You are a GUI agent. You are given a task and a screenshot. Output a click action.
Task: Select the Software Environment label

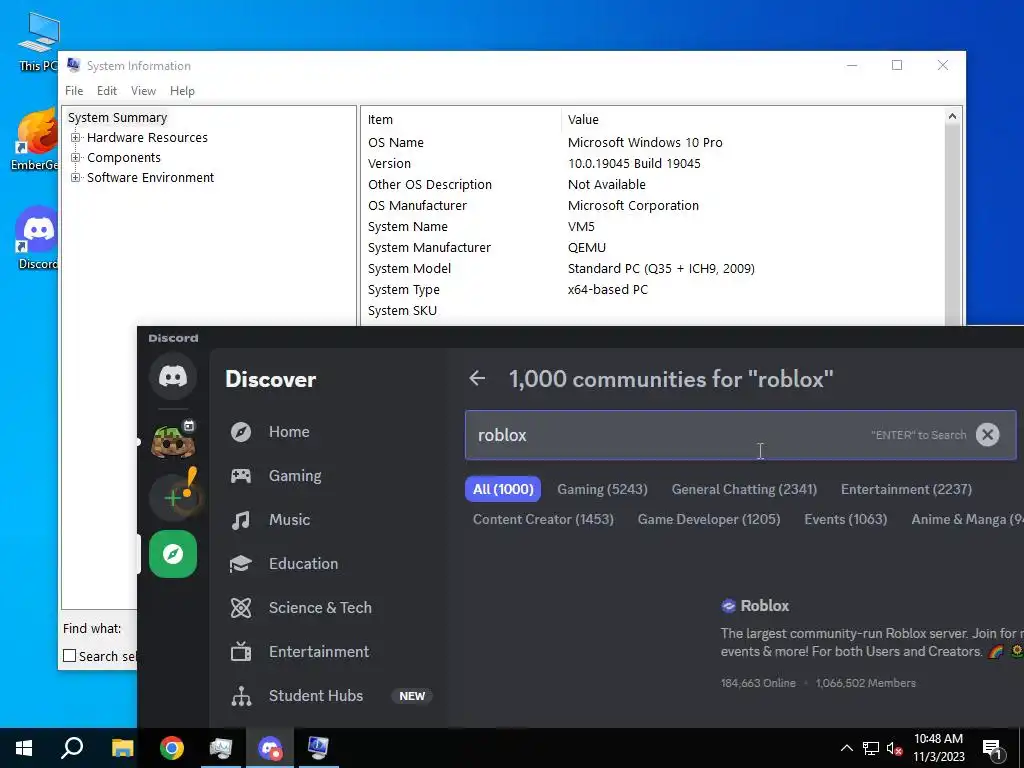pos(150,178)
